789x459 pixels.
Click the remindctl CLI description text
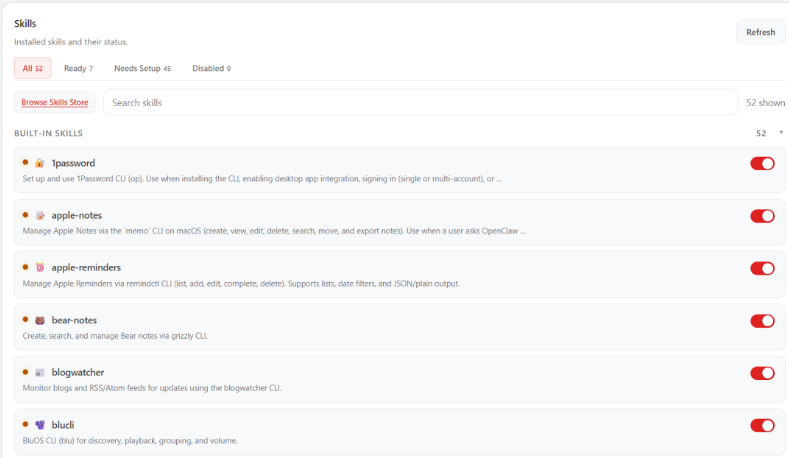(x=241, y=284)
